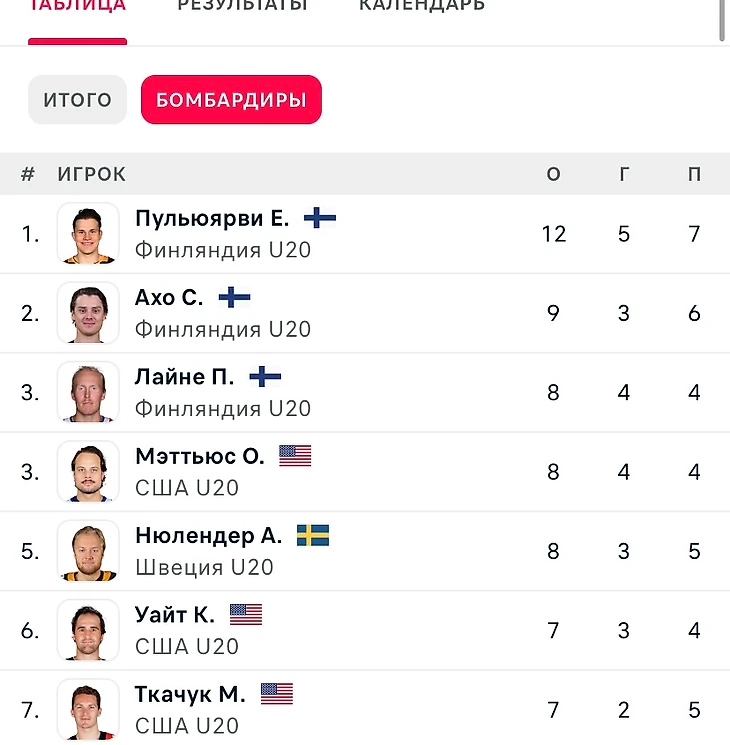The height and width of the screenshot is (745, 730).
Task: Click Пульюярви Е. player photo
Action: point(88,234)
